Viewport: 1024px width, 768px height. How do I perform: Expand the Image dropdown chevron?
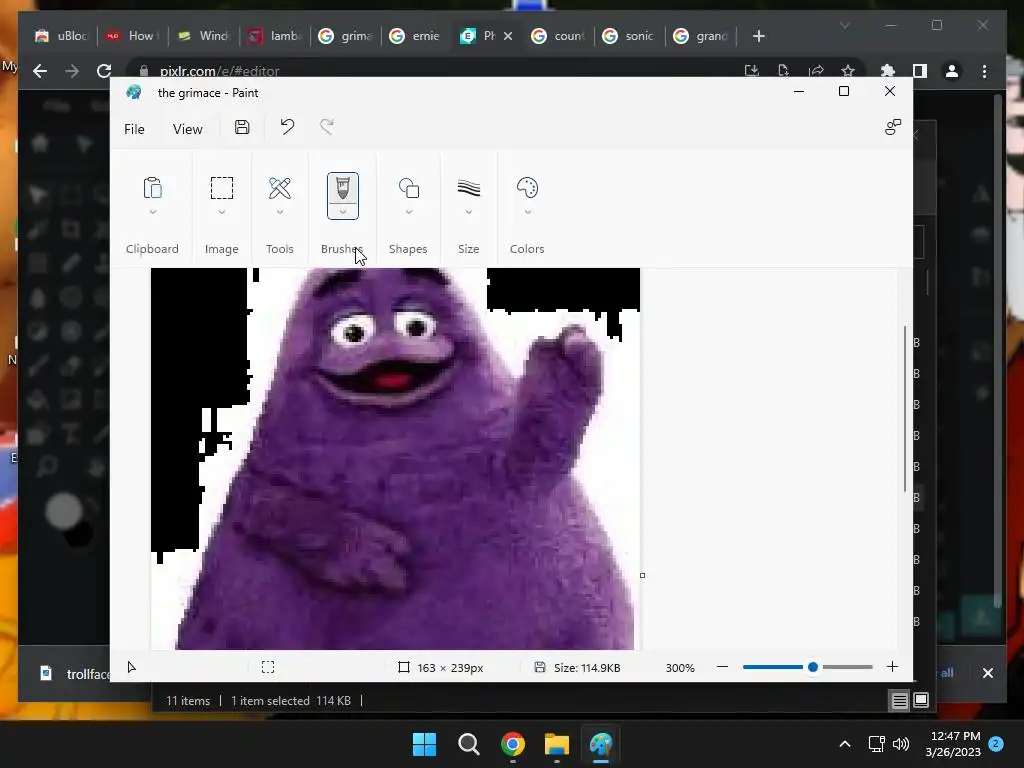point(221,212)
